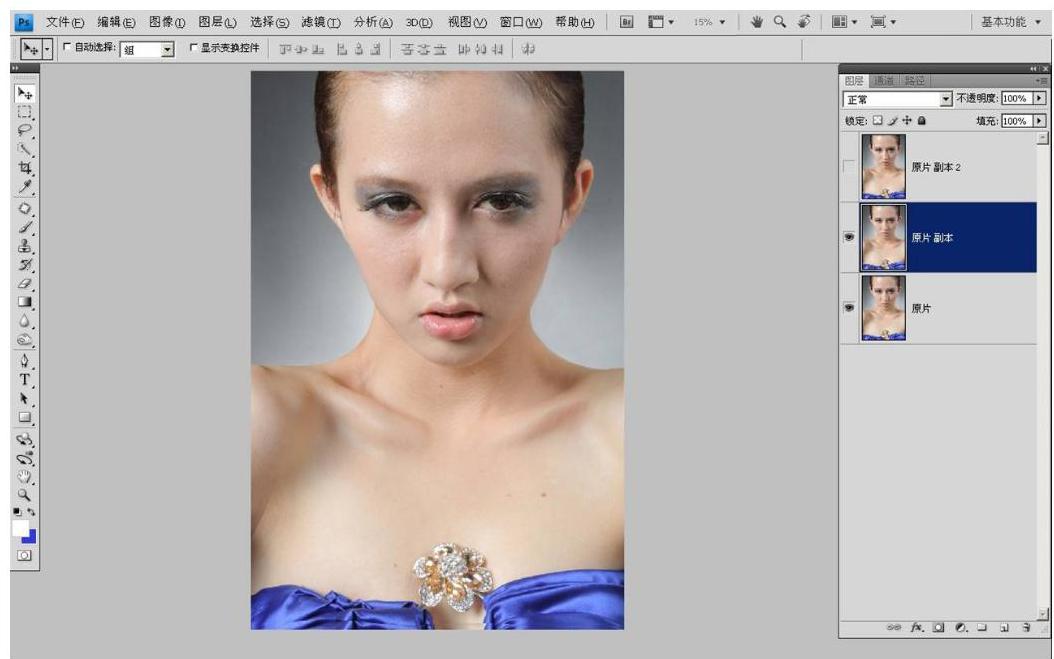Viewport: 1054px width, 659px height.
Task: Add a layer style with fx button
Action: pyautogui.click(x=917, y=627)
